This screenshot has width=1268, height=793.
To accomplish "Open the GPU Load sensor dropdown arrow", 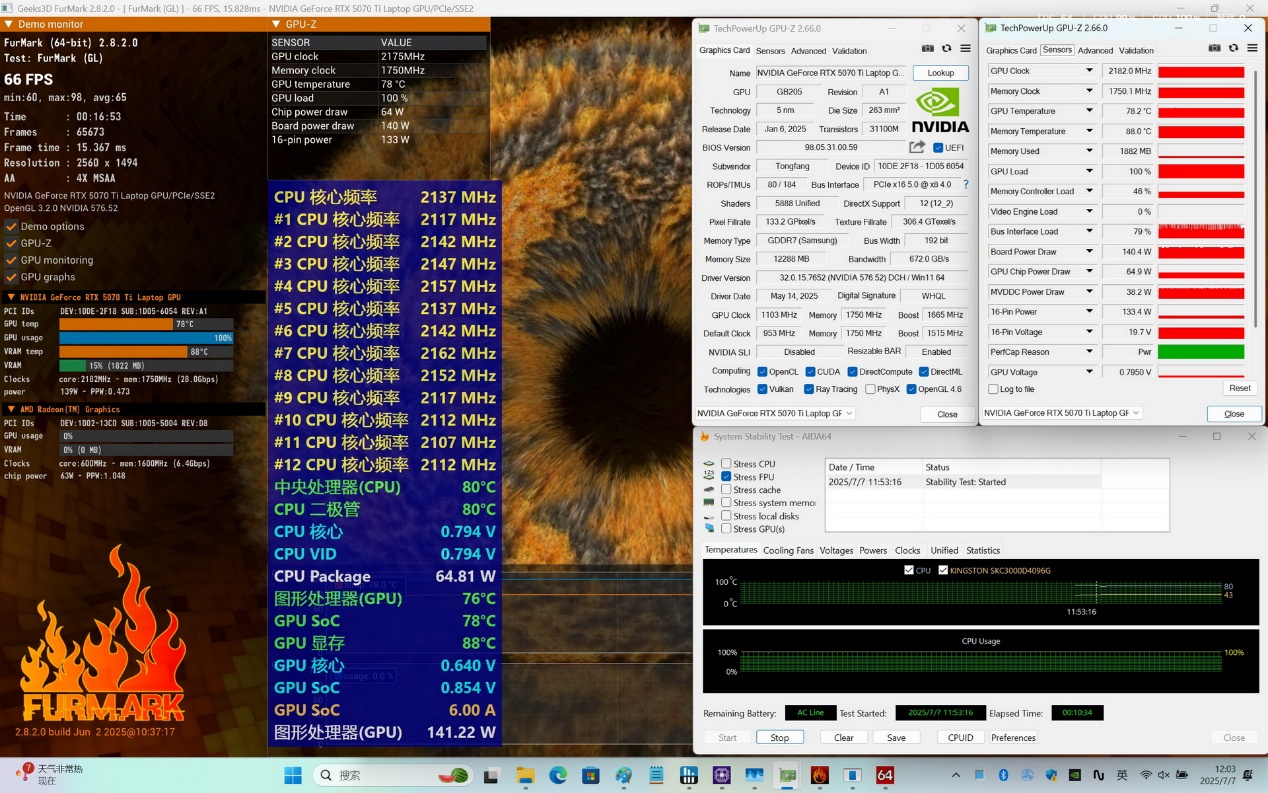I will tap(1089, 171).
